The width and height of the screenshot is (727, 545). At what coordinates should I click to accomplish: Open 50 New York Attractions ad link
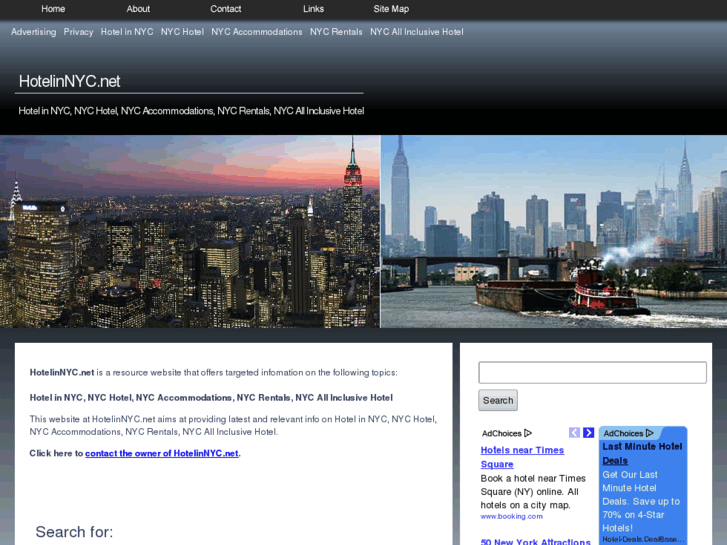point(536,541)
